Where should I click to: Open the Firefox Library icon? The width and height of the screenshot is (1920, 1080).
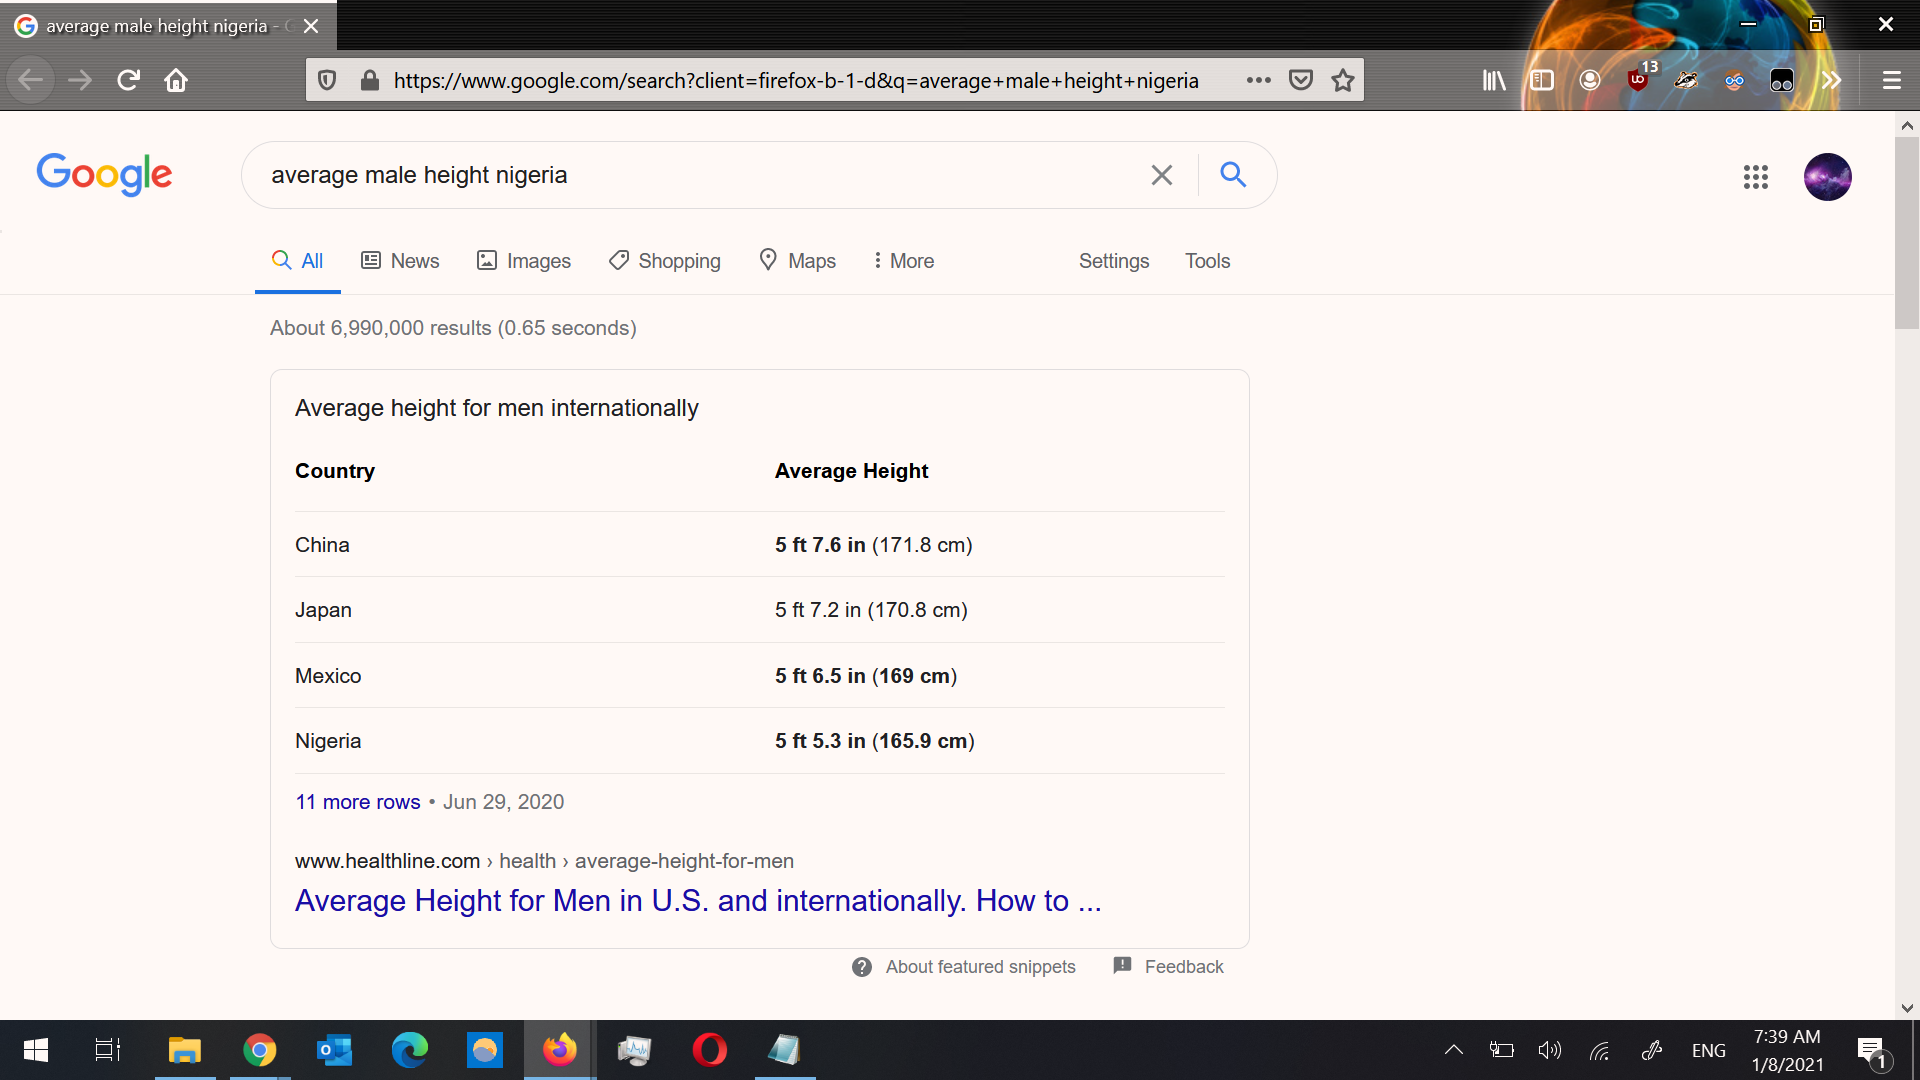pos(1494,80)
